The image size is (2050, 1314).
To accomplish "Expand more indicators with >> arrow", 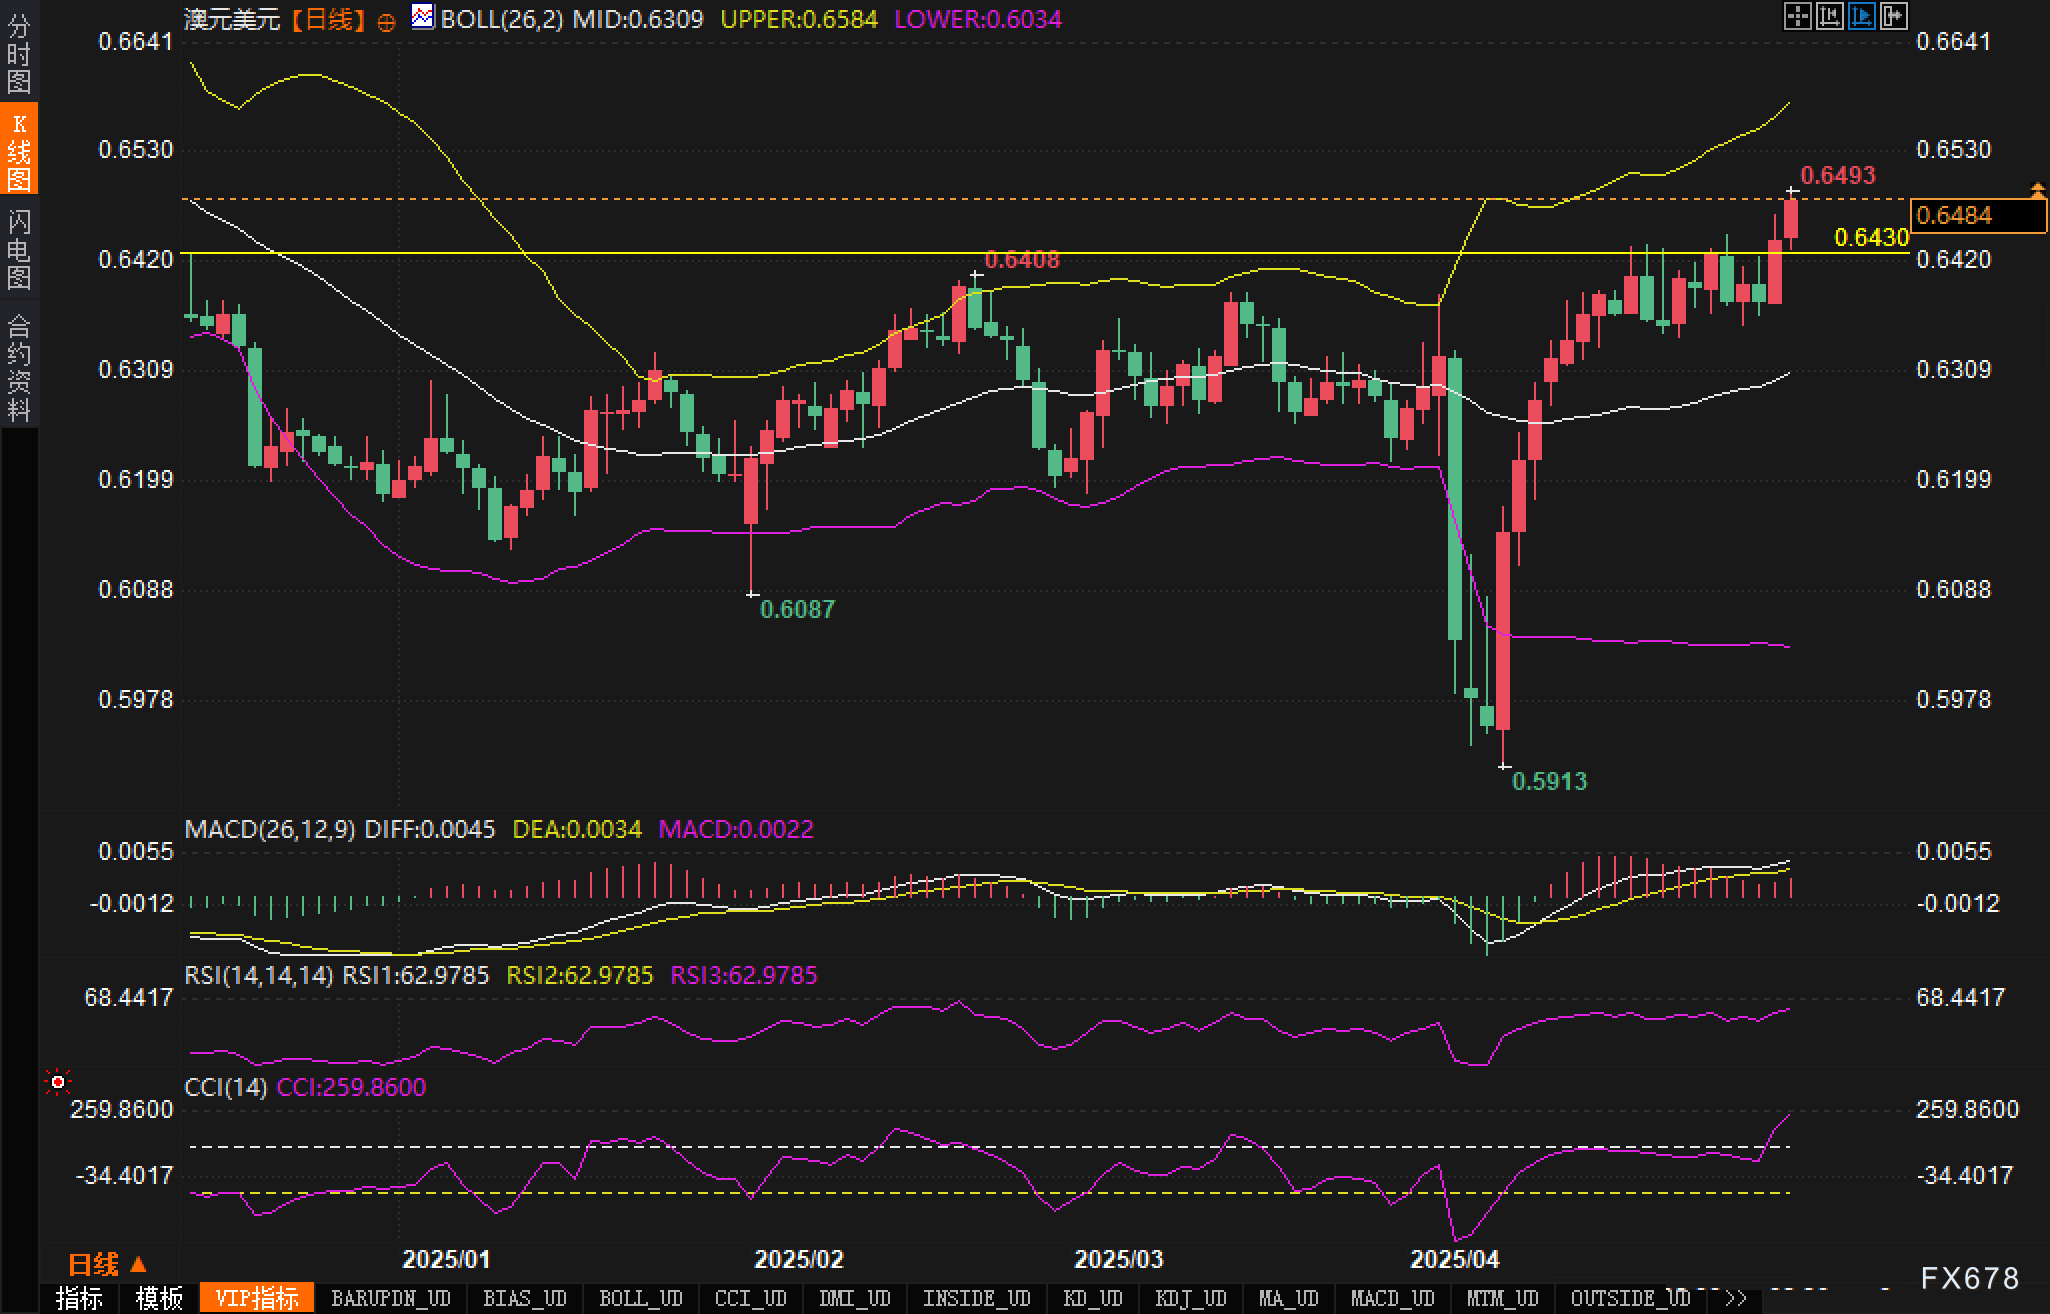I will 1736,1298.
